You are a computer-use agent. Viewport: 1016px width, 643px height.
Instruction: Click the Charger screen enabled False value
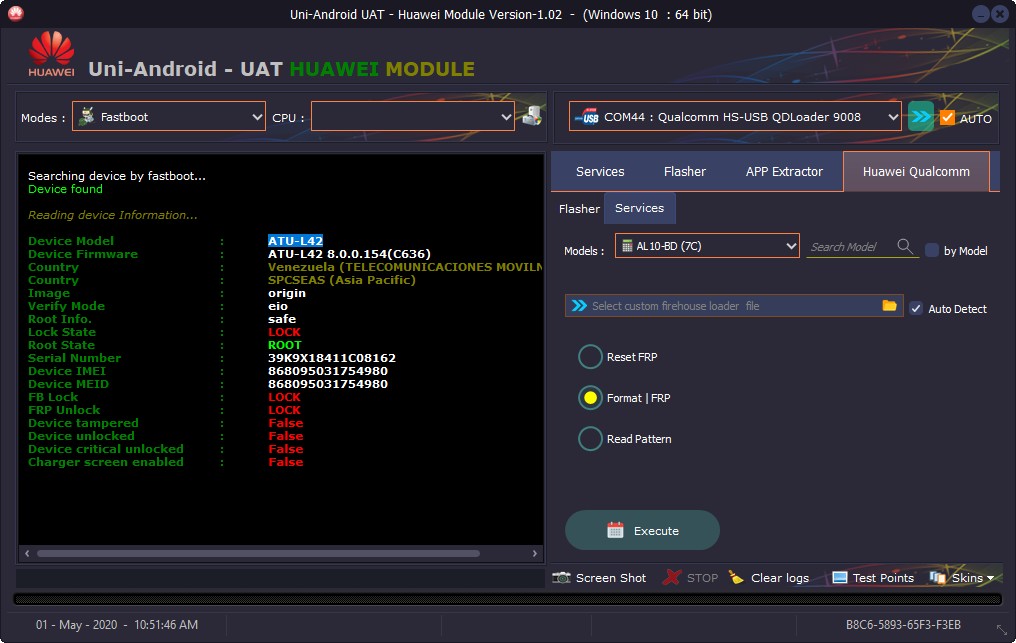point(285,462)
